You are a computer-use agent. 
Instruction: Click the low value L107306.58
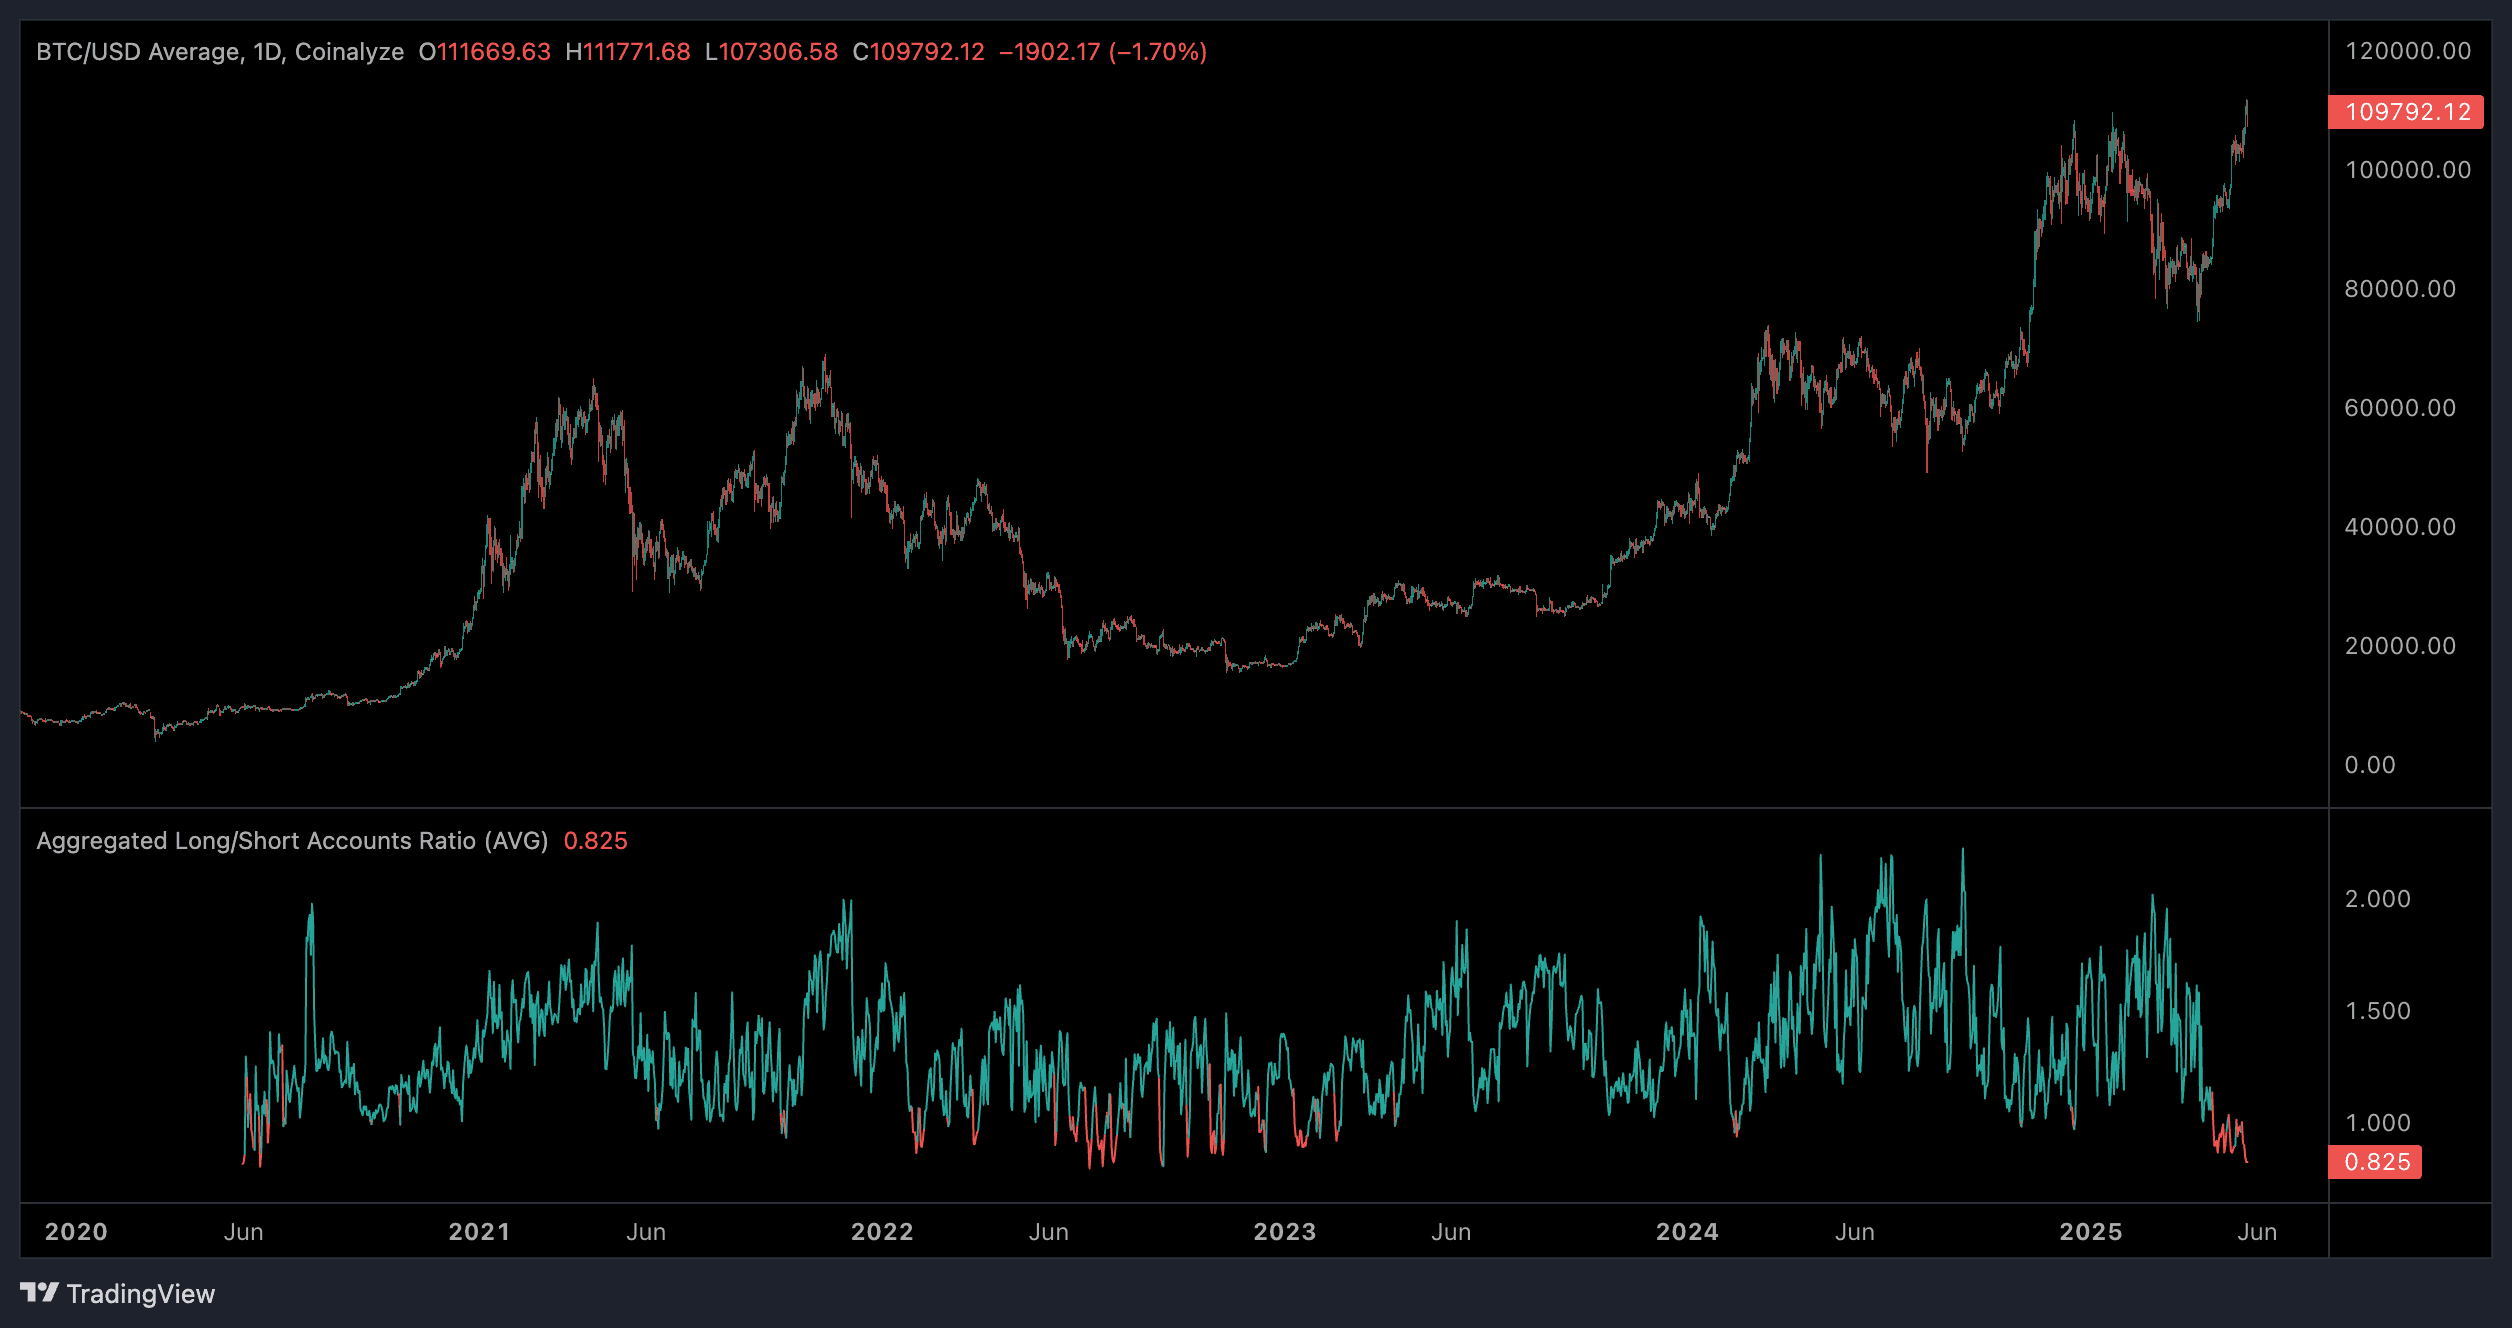(x=772, y=51)
